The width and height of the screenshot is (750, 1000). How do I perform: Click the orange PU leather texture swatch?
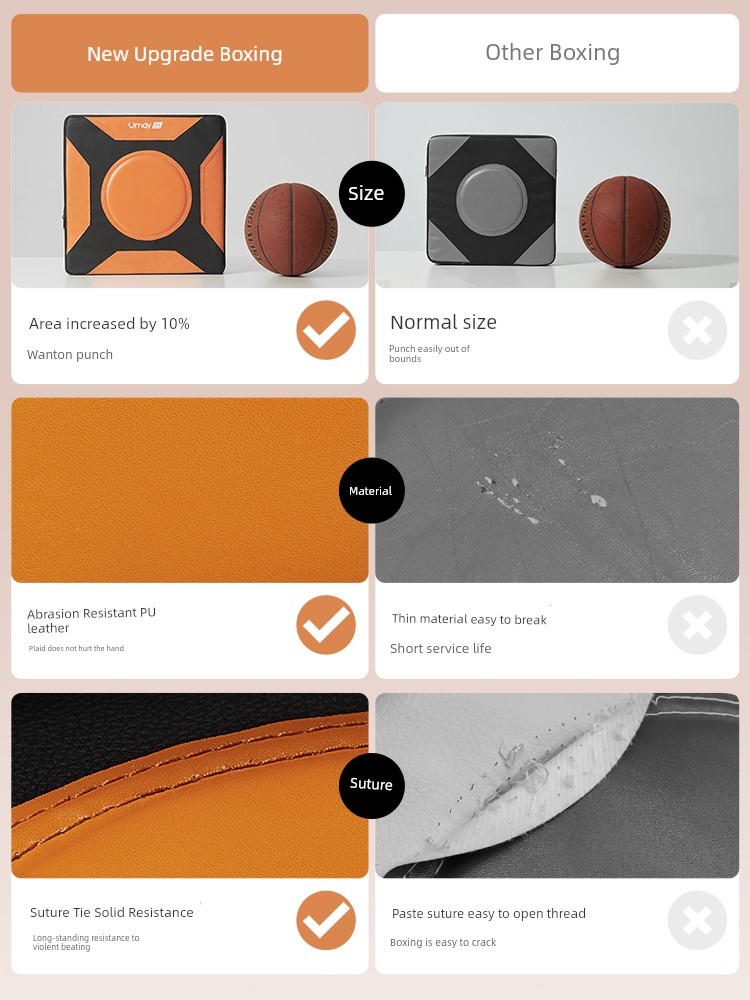coord(189,490)
